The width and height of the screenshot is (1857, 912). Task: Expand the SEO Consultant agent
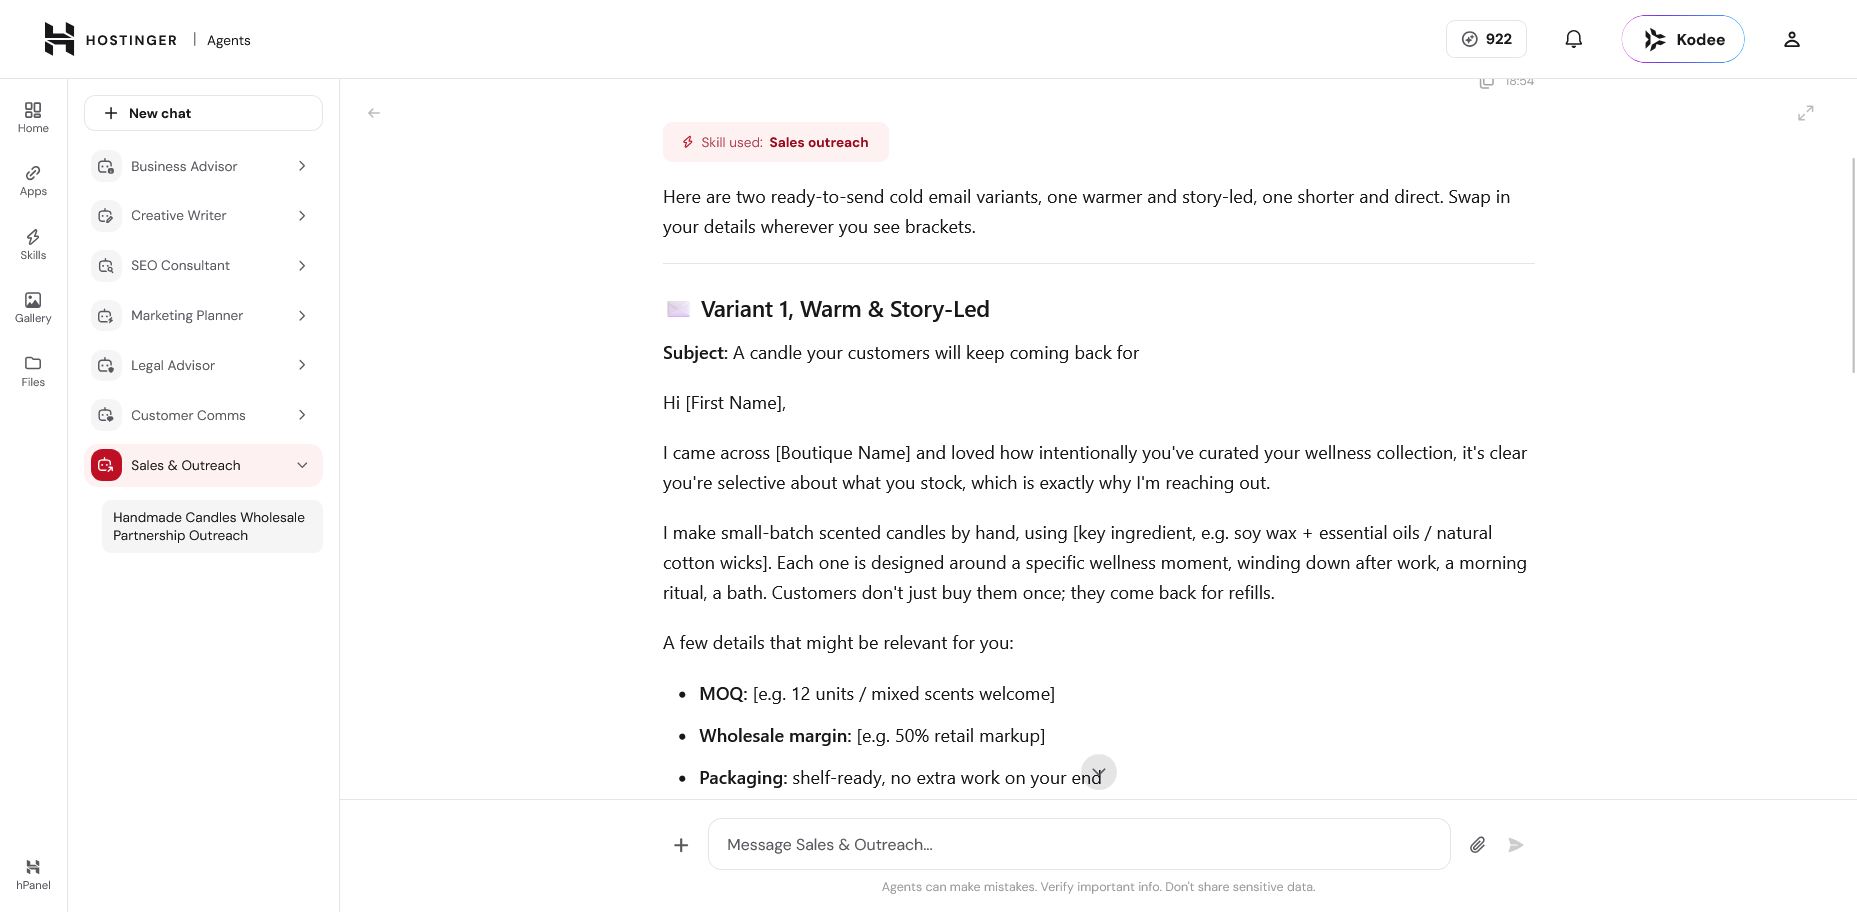[x=302, y=265]
